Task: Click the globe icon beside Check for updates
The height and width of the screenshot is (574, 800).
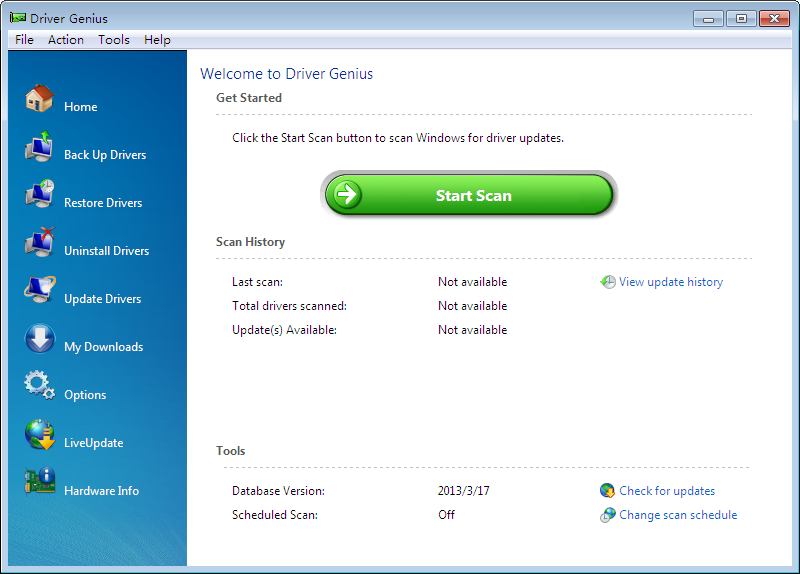Action: click(607, 490)
